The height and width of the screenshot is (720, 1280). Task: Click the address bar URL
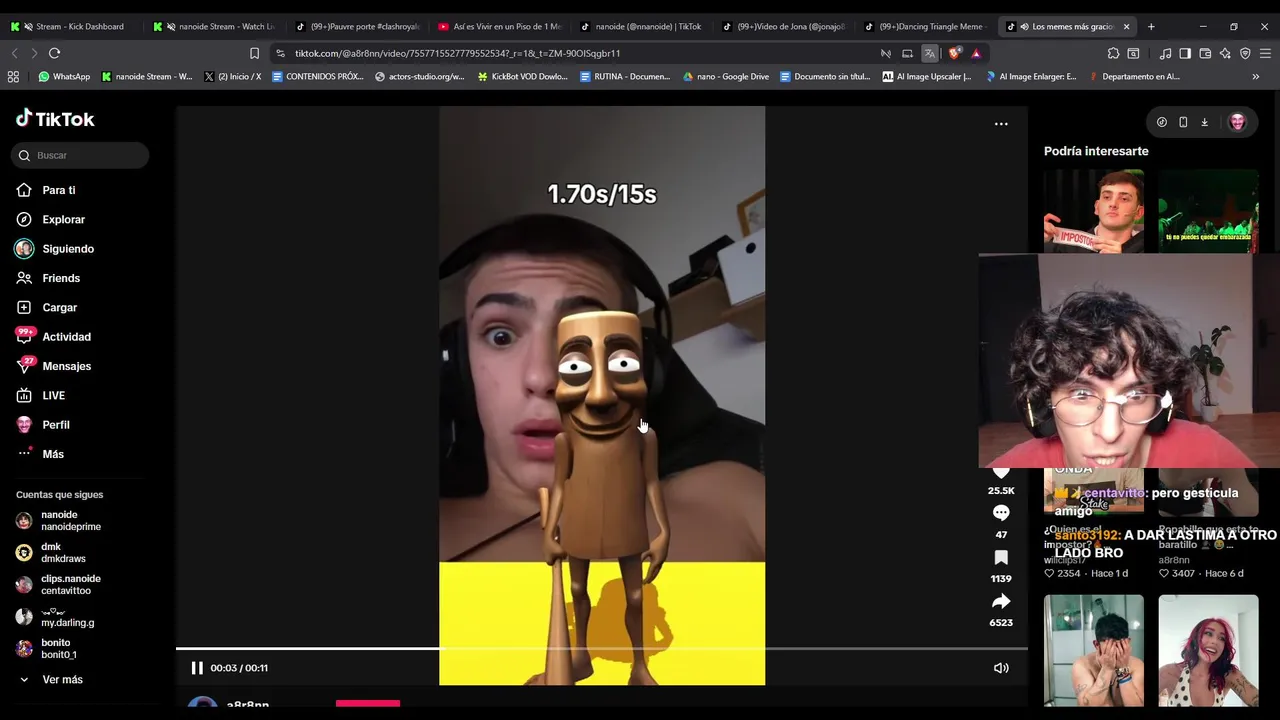click(x=457, y=53)
